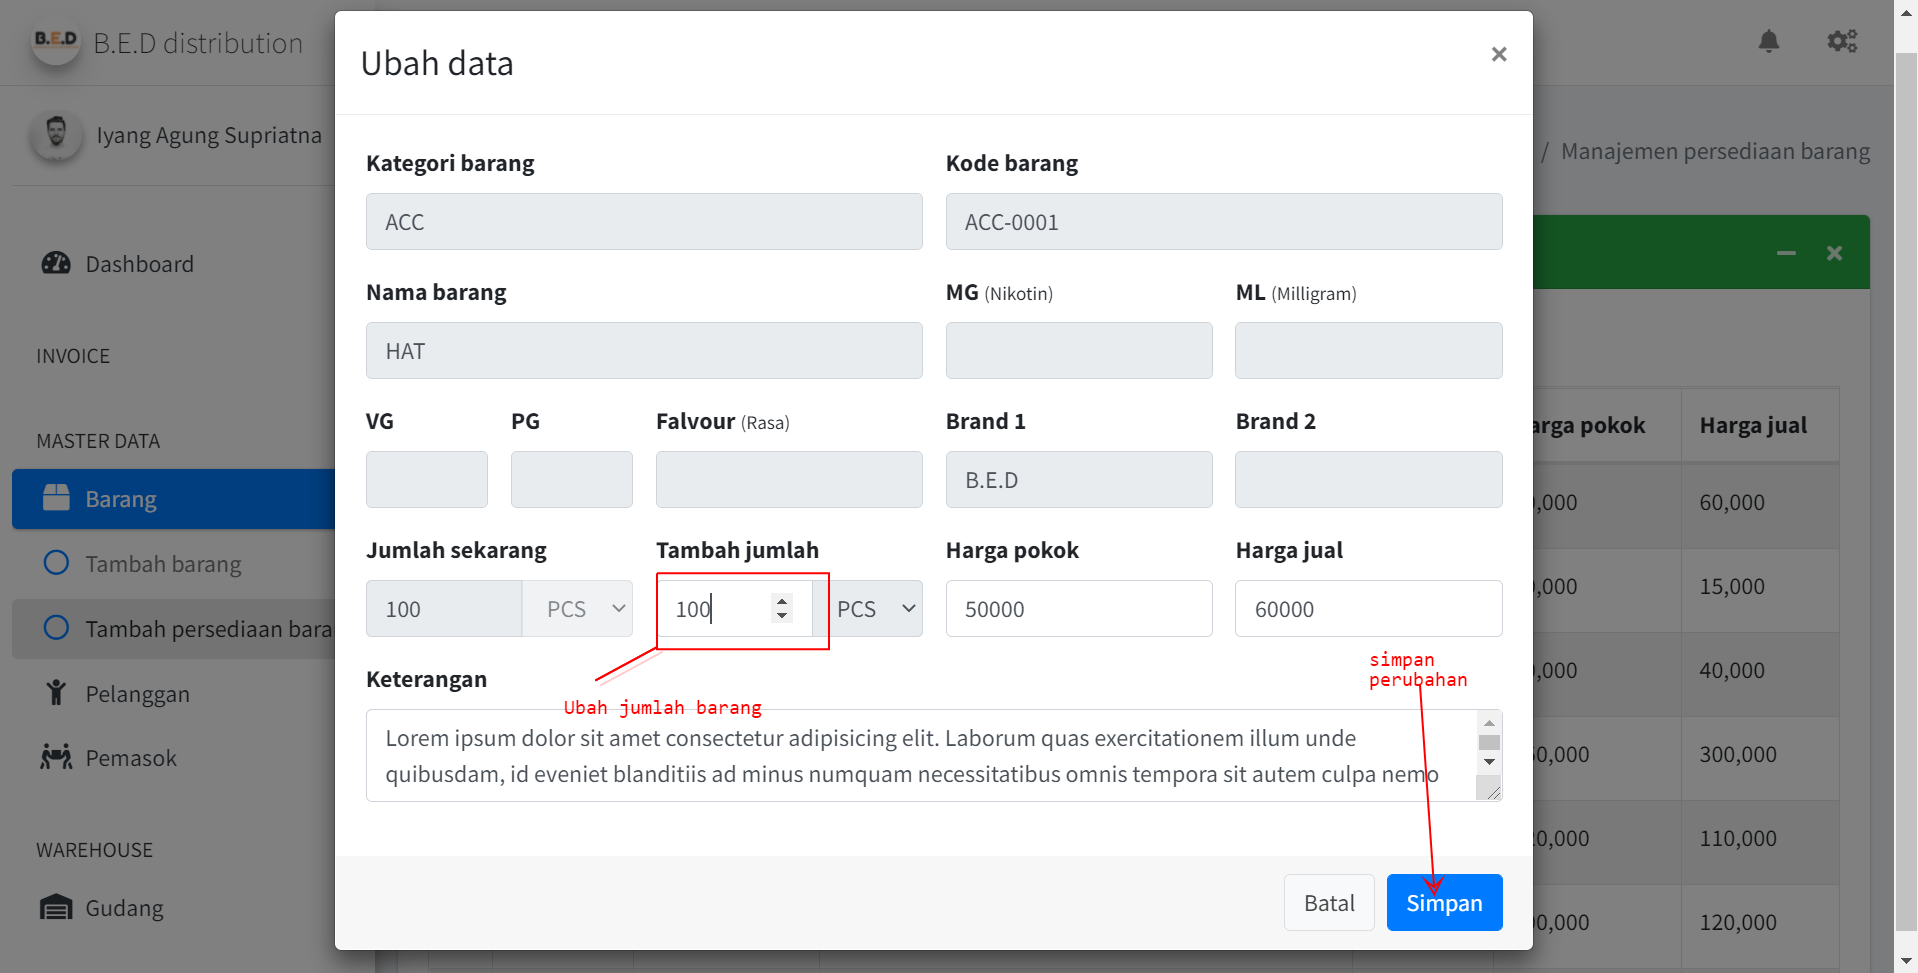Click the page vertical scrollbar
The image size is (1918, 973).
click(1906, 490)
